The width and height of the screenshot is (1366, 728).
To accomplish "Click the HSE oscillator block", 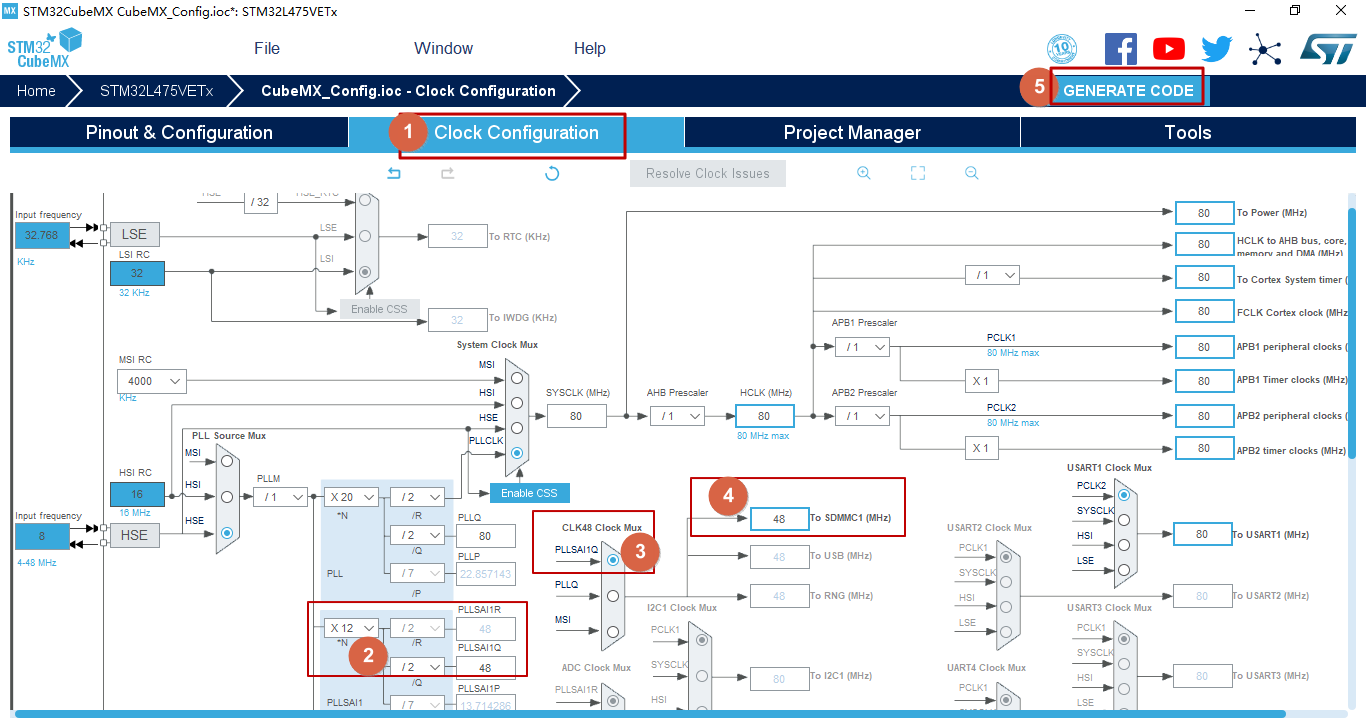I will pyautogui.click(x=134, y=535).
